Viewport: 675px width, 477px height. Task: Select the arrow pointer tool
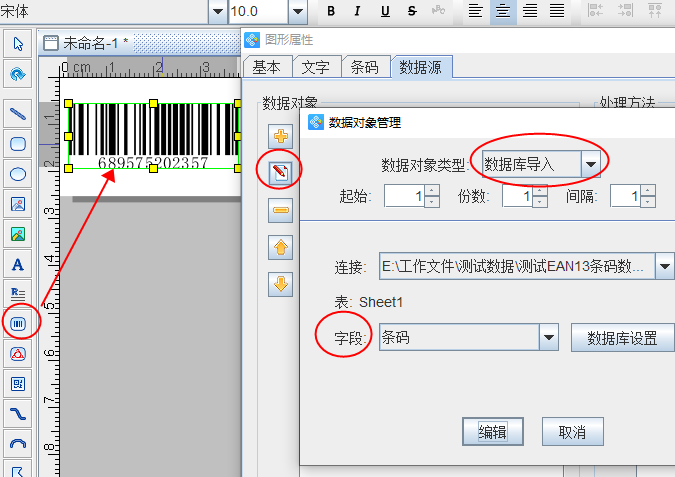click(17, 44)
